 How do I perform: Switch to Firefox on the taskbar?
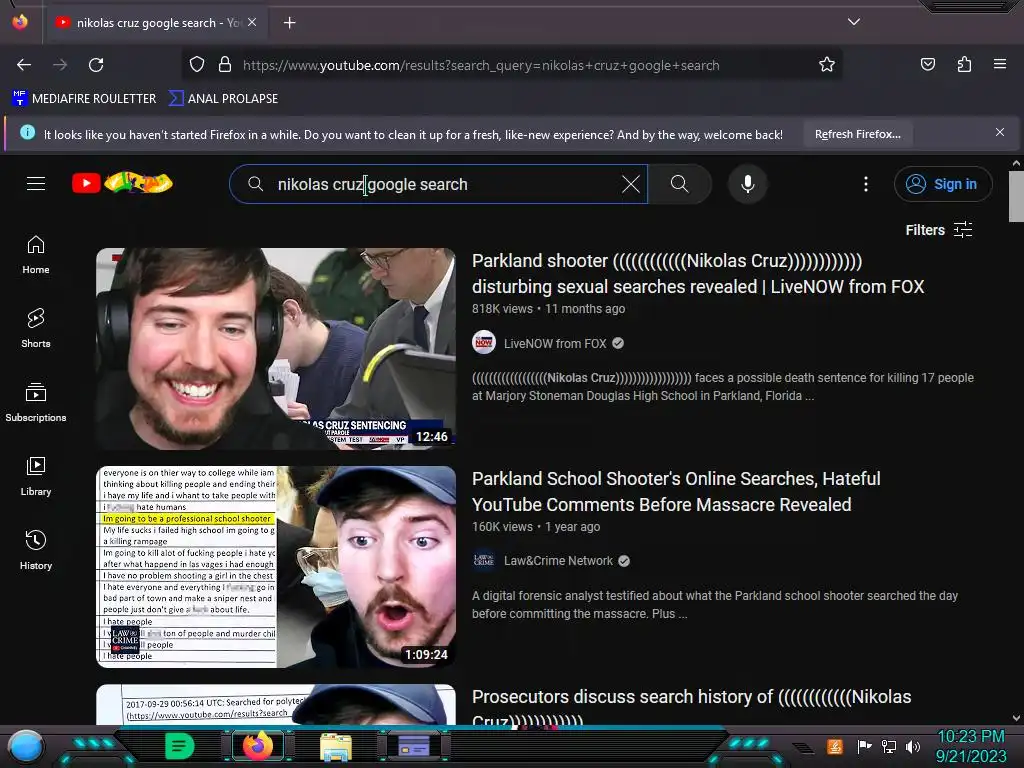click(257, 746)
